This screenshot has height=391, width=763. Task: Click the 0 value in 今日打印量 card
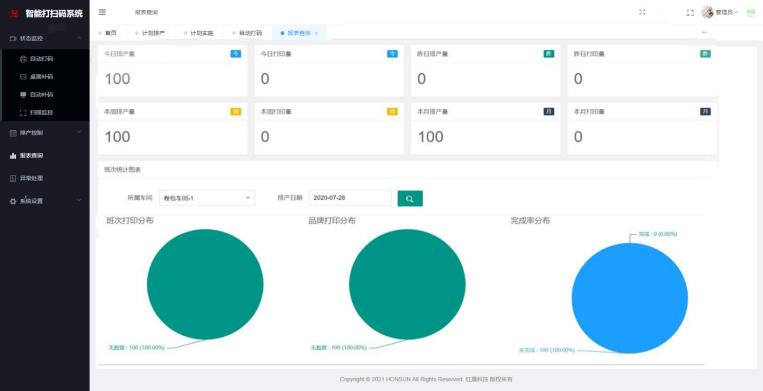265,79
